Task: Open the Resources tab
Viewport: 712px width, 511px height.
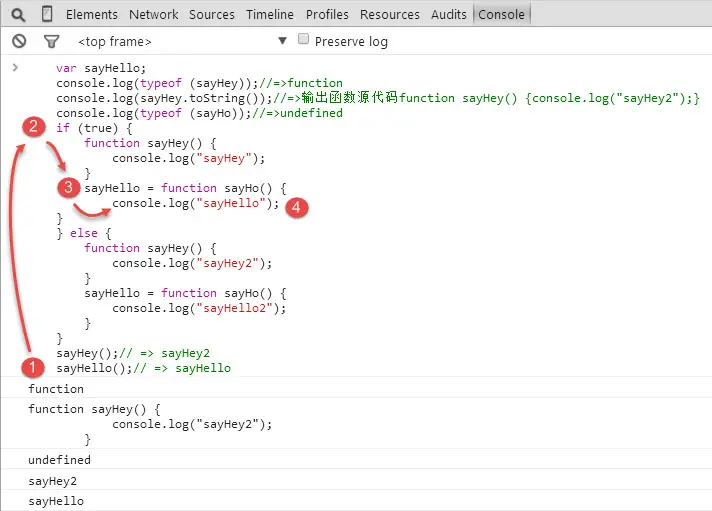Action: 390,15
